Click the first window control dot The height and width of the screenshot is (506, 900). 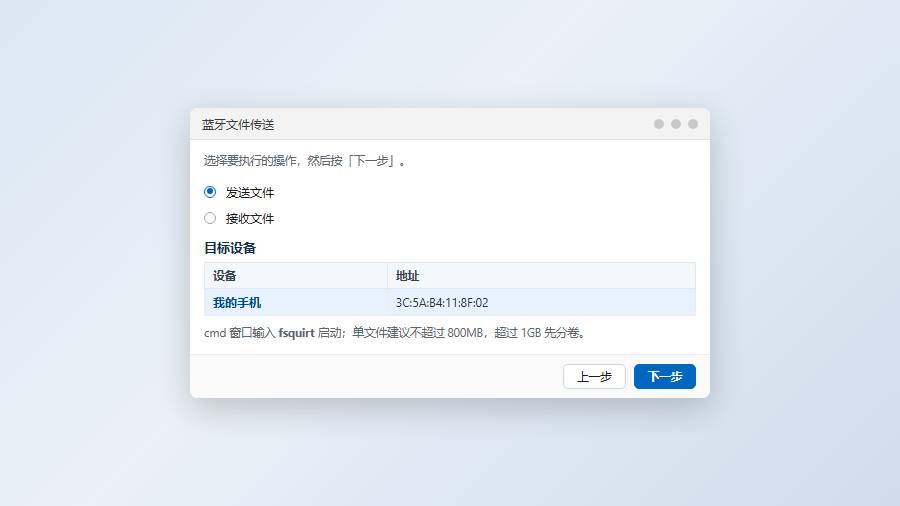(x=659, y=124)
